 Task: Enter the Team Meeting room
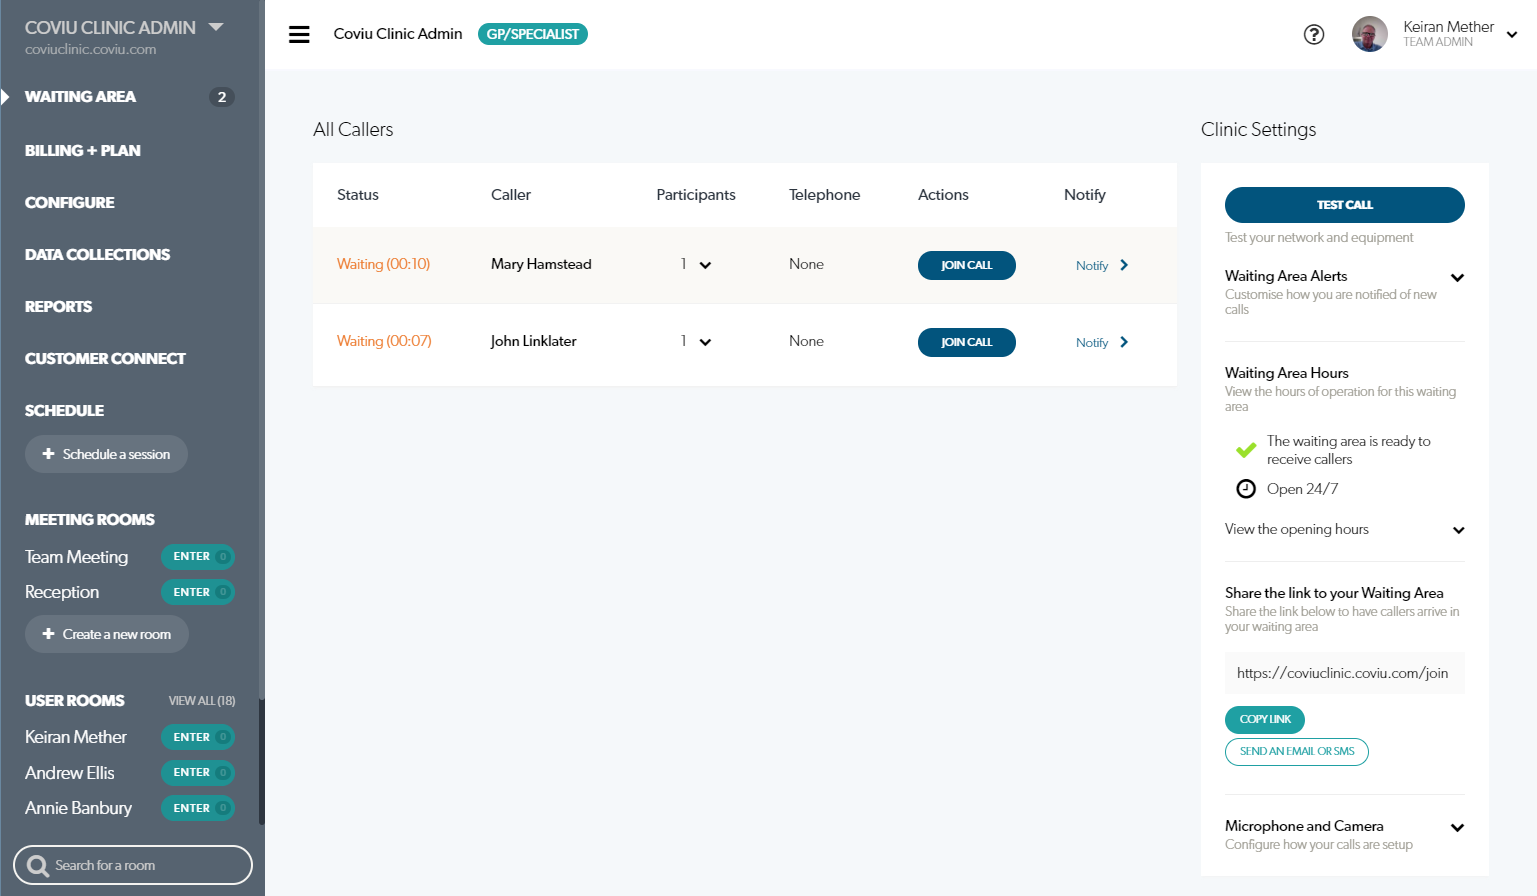tap(198, 556)
